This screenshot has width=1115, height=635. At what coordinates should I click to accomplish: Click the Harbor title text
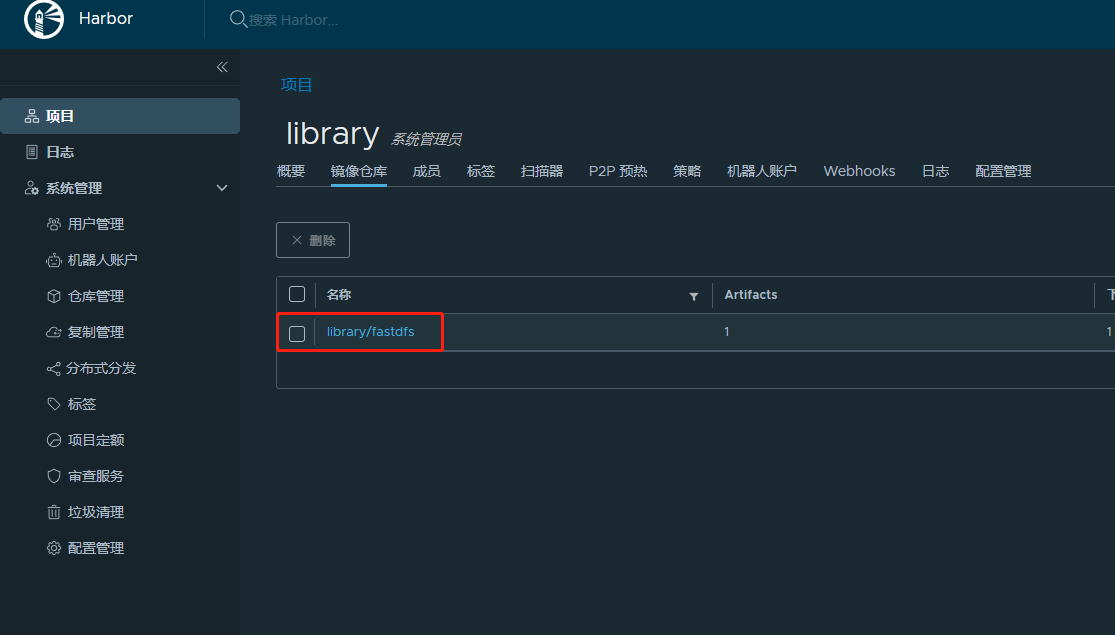point(106,18)
